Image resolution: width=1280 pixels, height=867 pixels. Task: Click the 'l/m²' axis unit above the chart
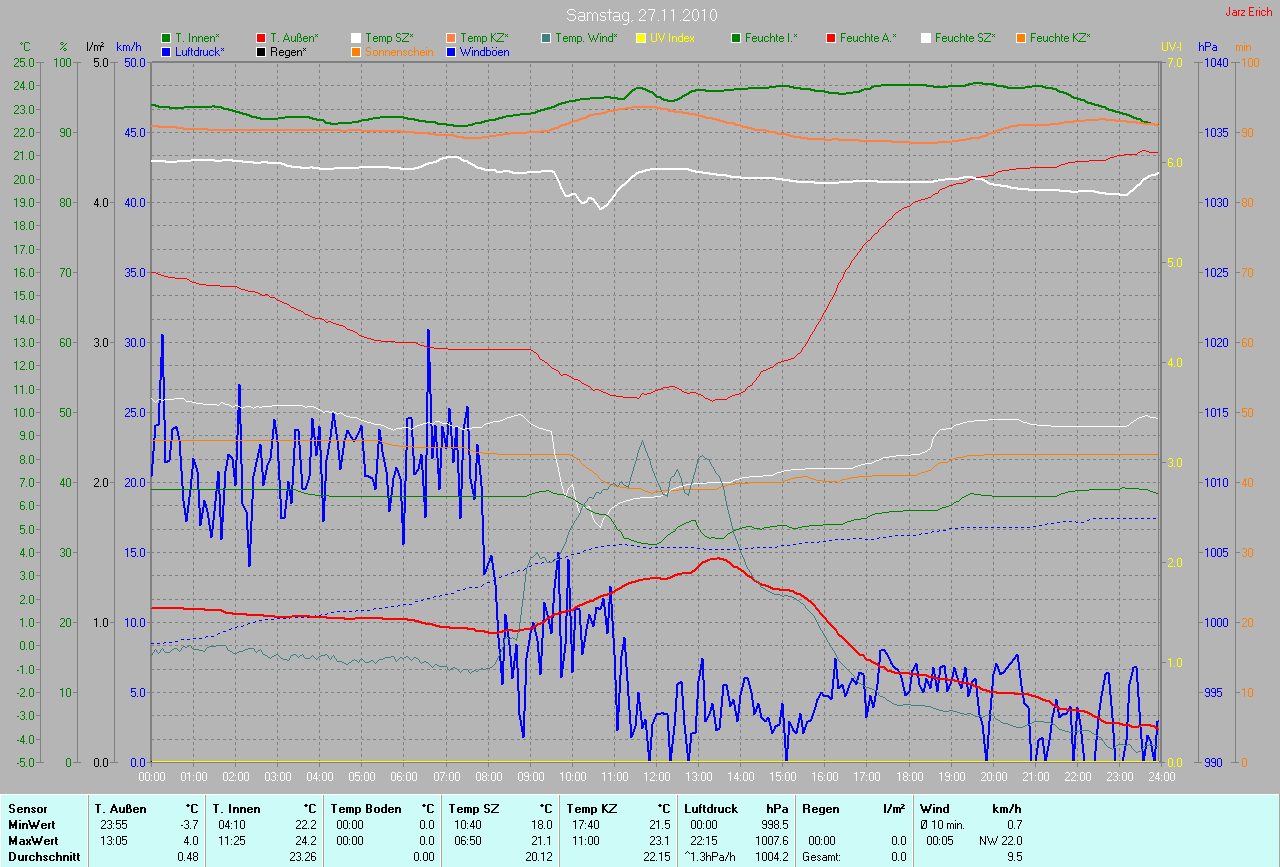pos(95,47)
